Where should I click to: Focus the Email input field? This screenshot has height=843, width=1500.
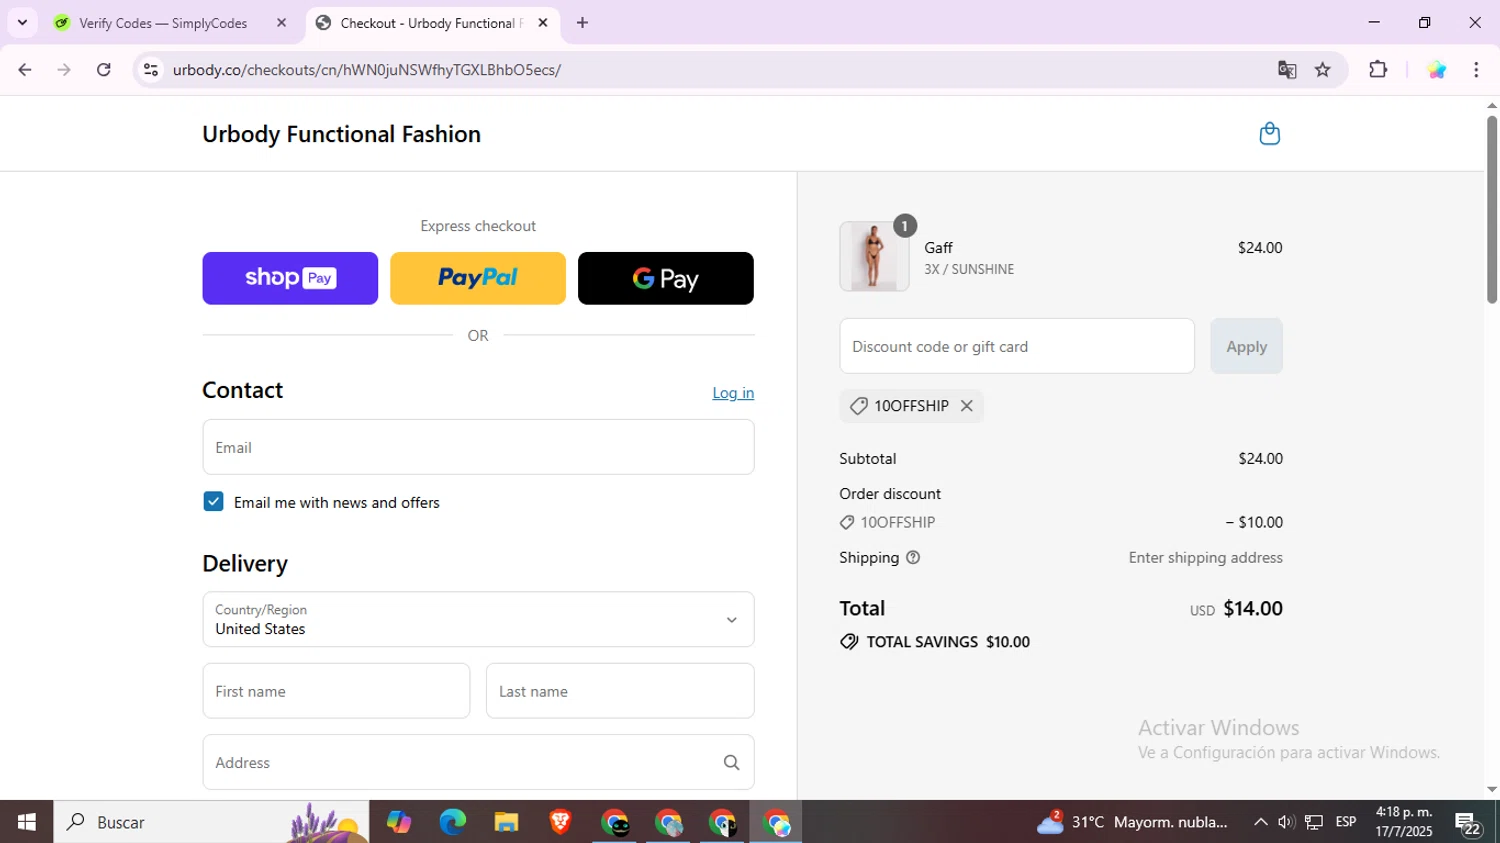478,447
